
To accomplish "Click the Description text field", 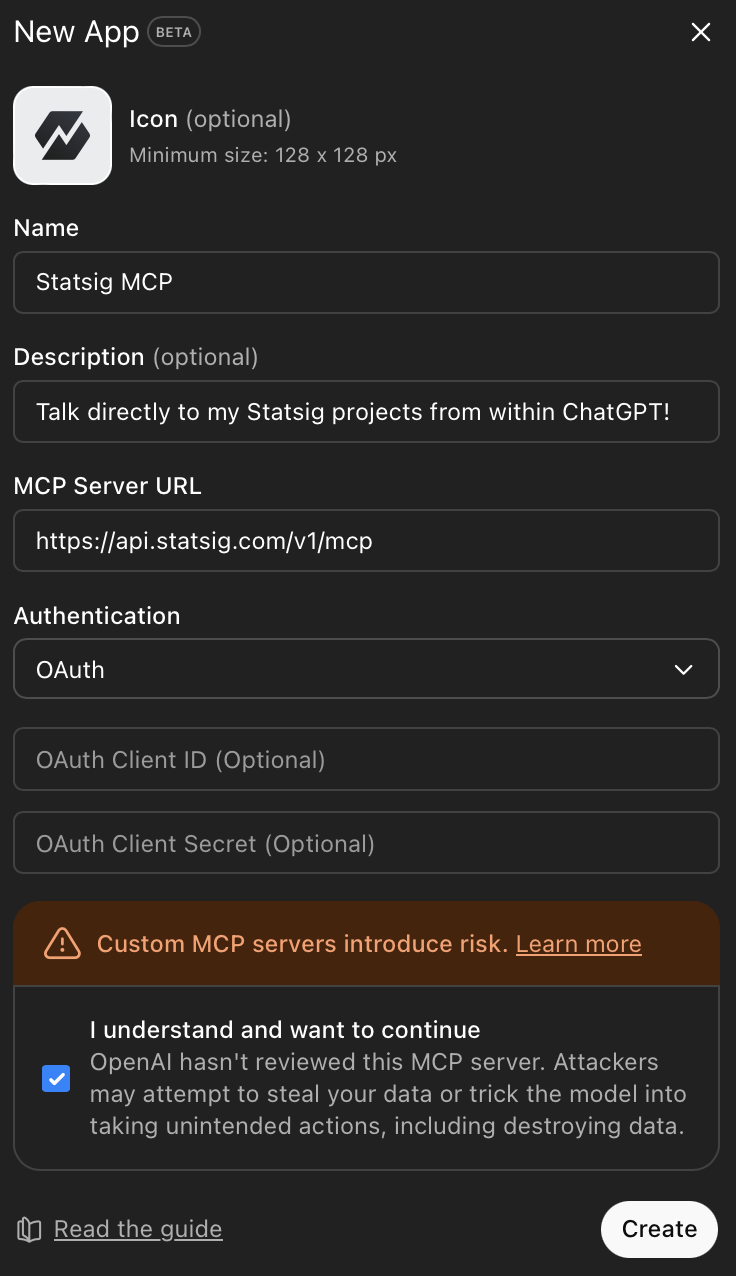I will (366, 411).
